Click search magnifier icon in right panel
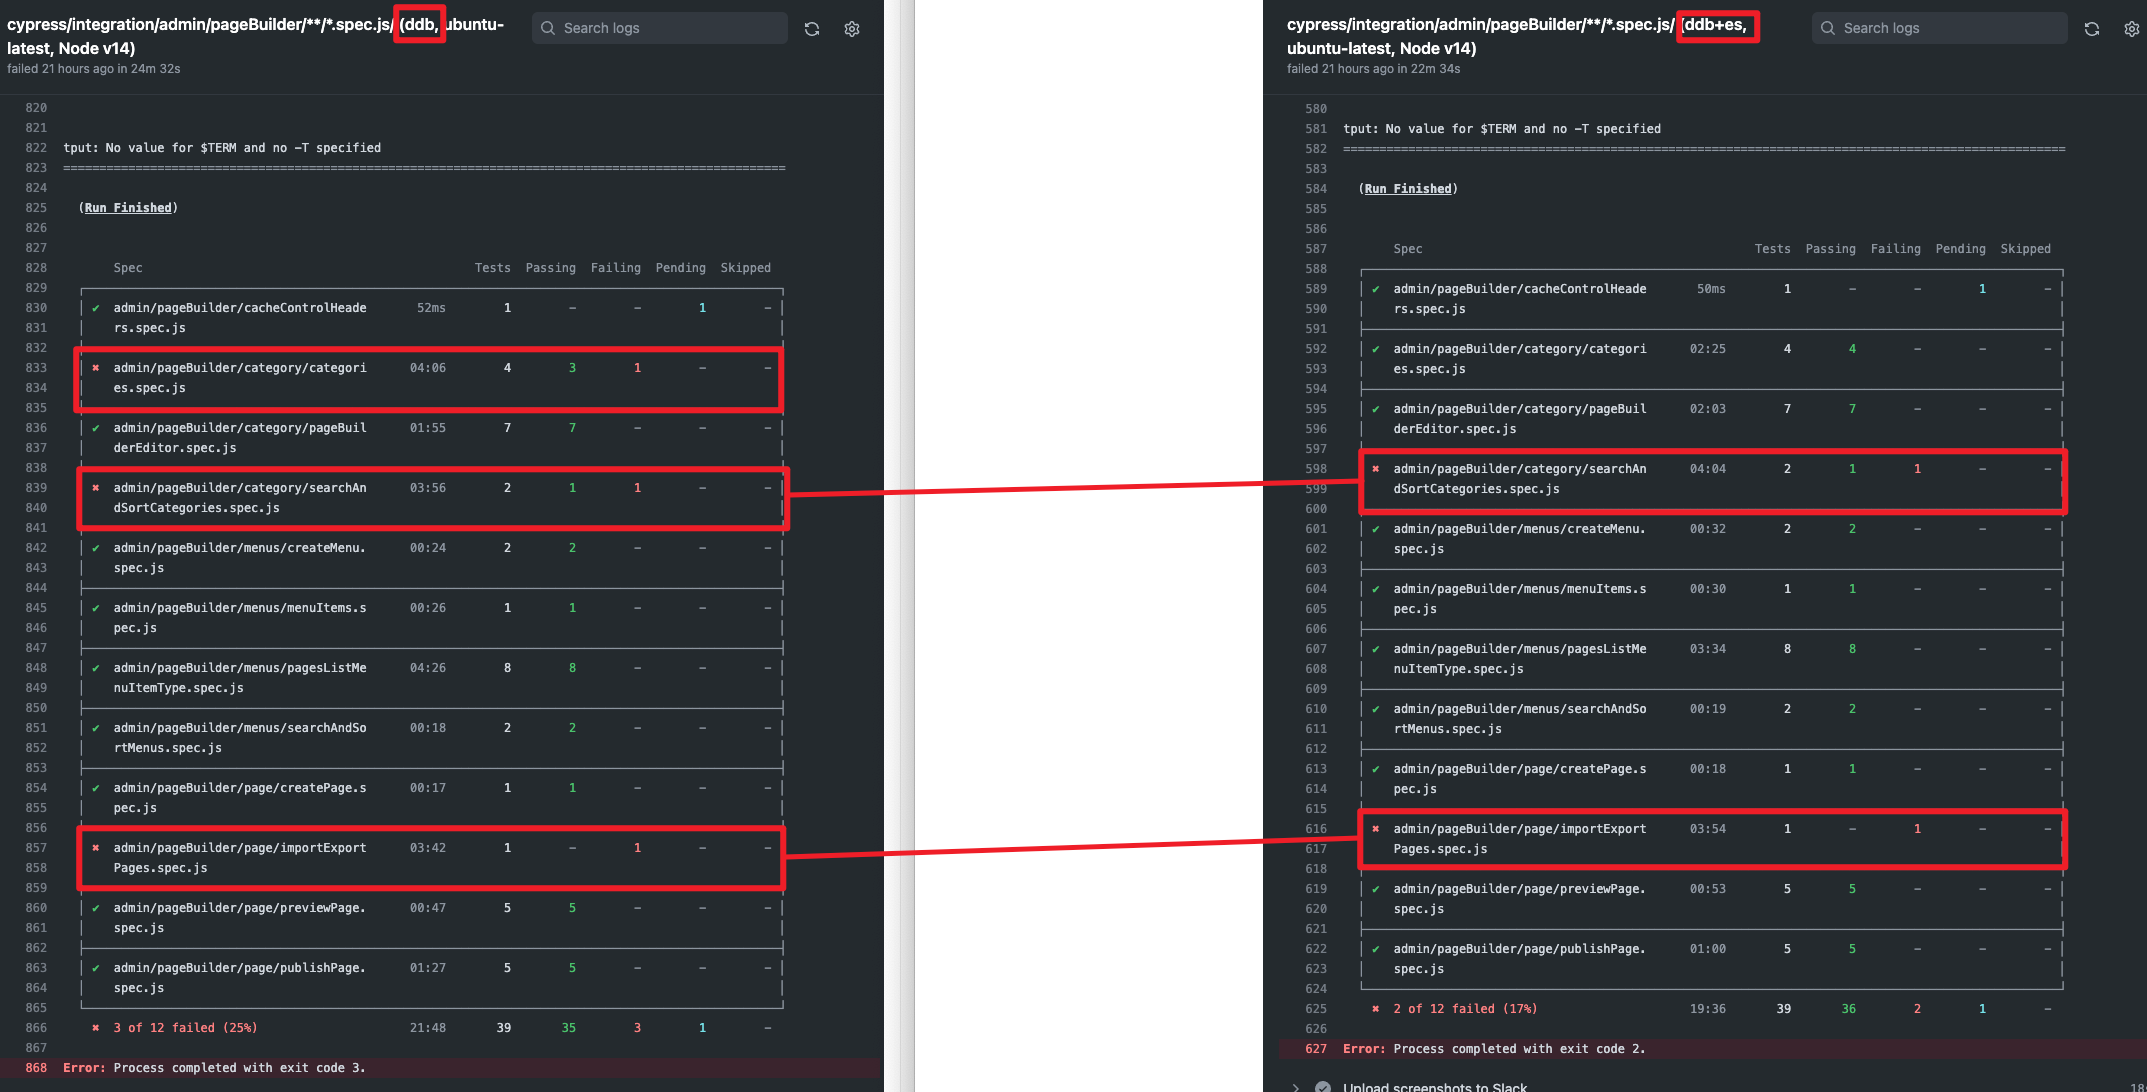Image resolution: width=2147 pixels, height=1092 pixels. pos(1828,28)
